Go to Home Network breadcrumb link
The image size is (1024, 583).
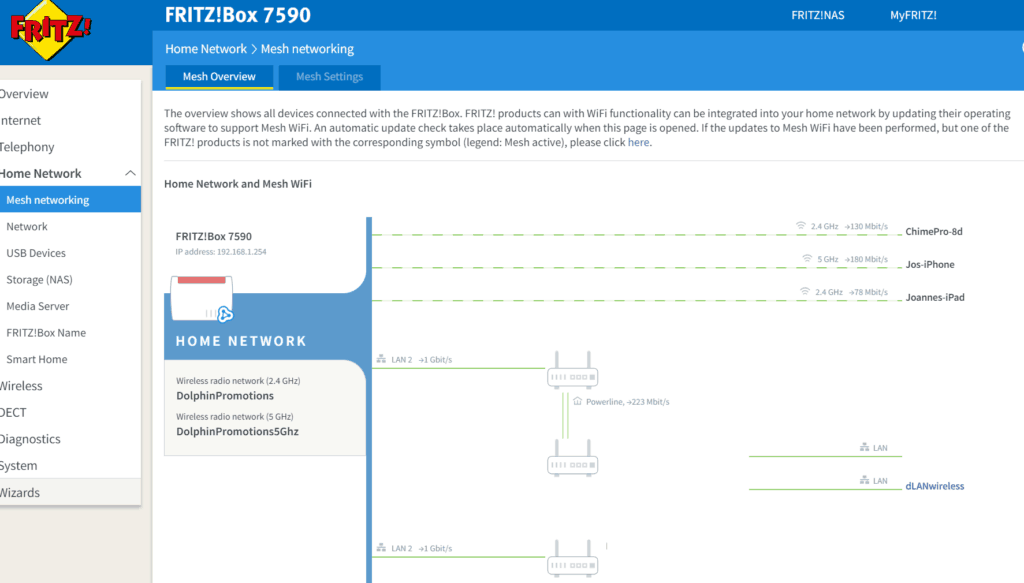tap(206, 49)
